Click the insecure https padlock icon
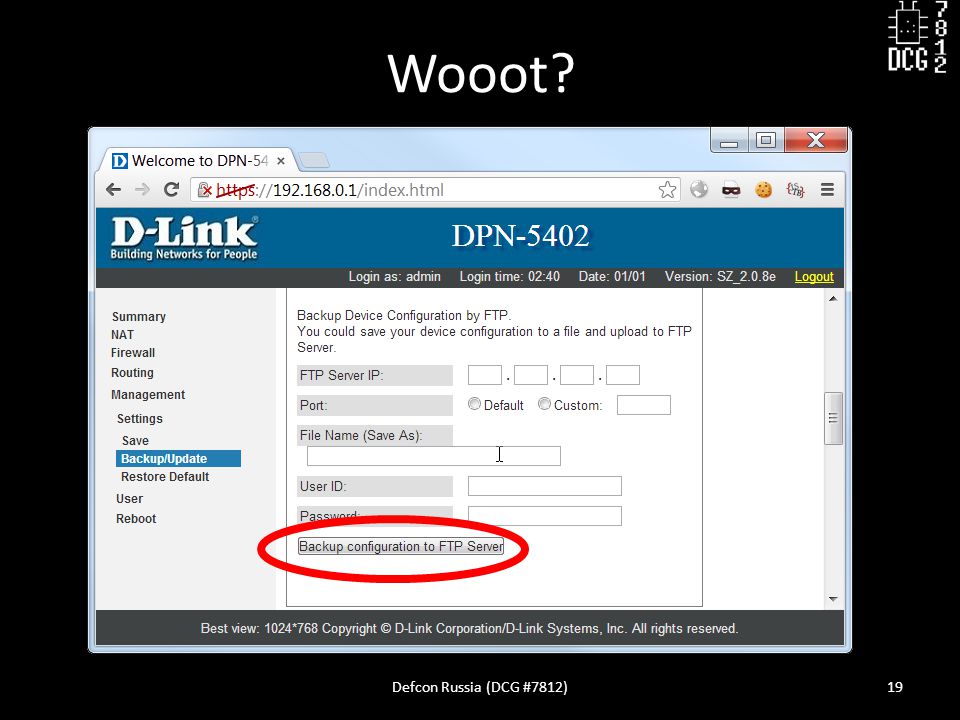 tap(204, 190)
